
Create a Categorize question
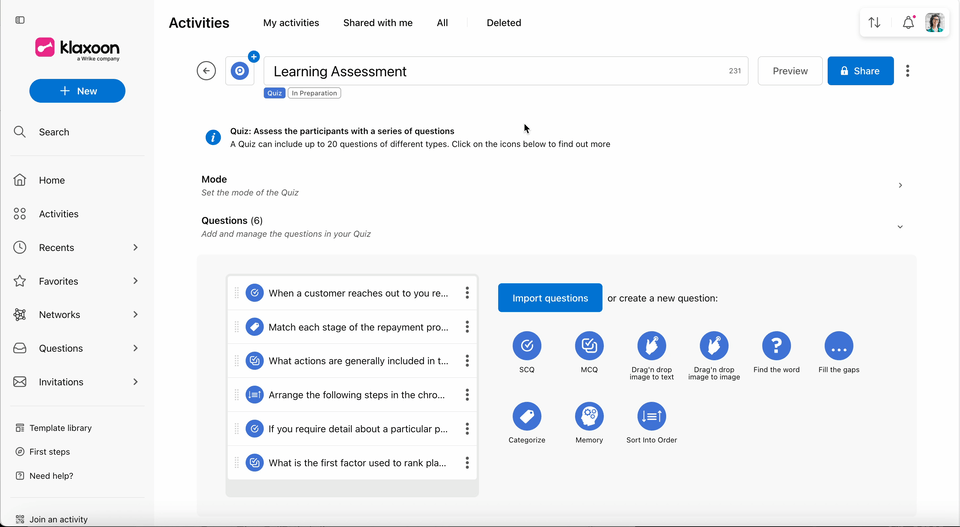527,416
